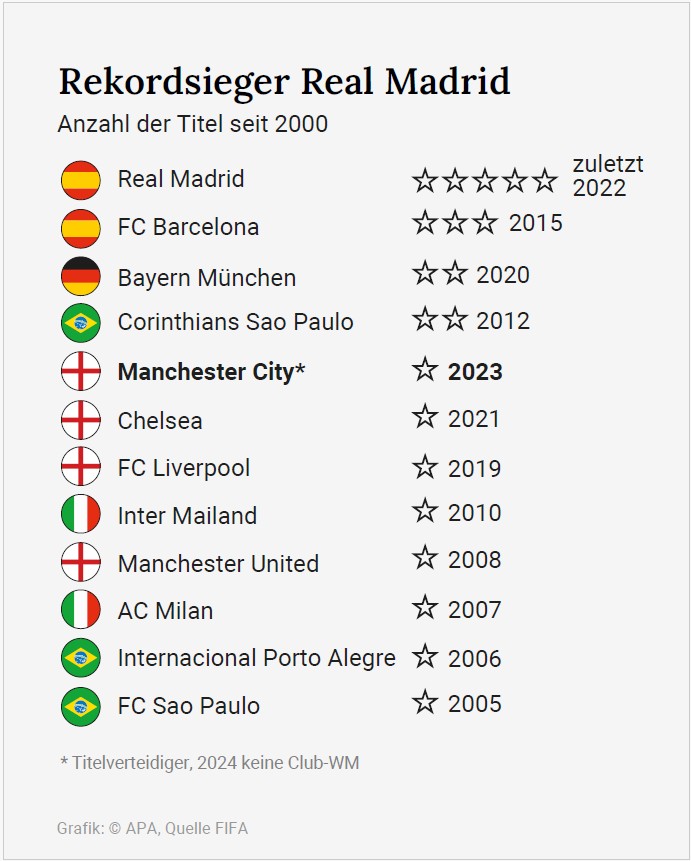Click the Grafik APA Quelle FIFA credit
This screenshot has width=691, height=861.
[x=152, y=828]
